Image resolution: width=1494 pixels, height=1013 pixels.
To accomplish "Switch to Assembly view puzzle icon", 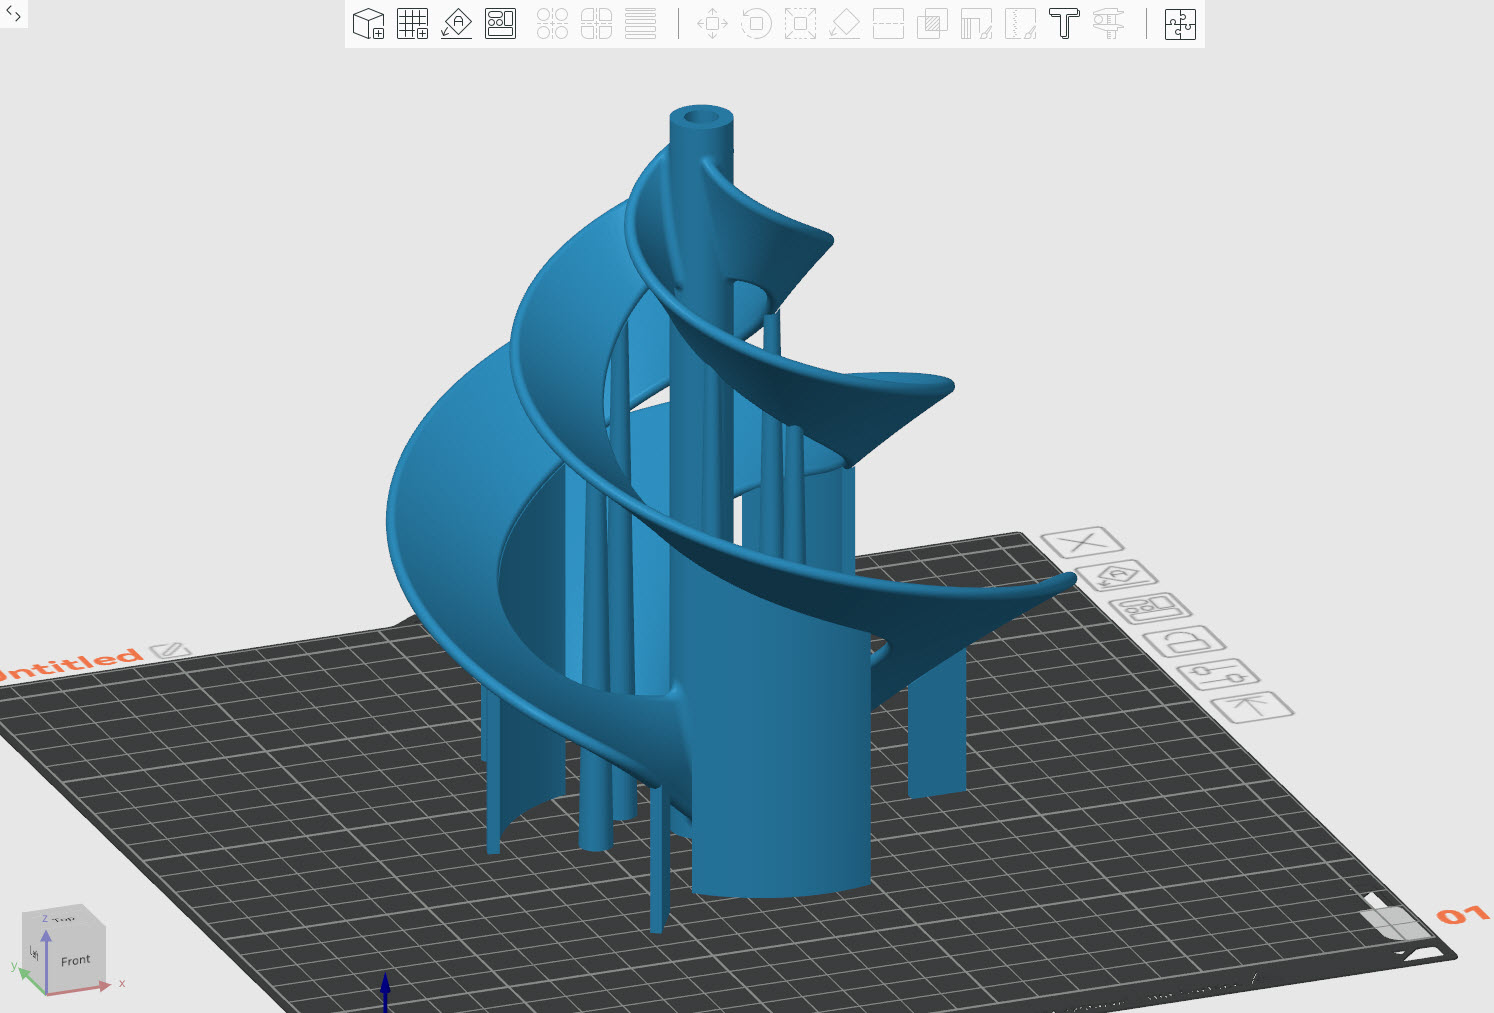I will 1180,23.
